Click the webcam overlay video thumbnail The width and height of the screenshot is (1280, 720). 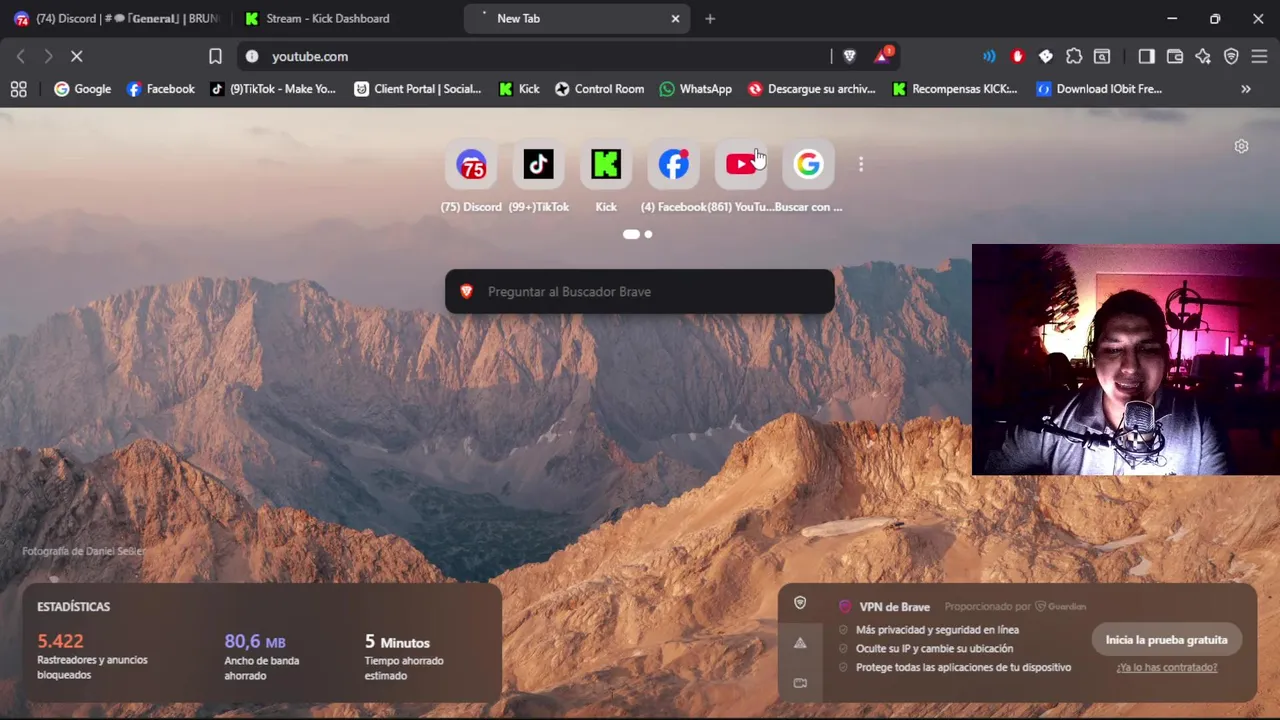[x=1126, y=360]
